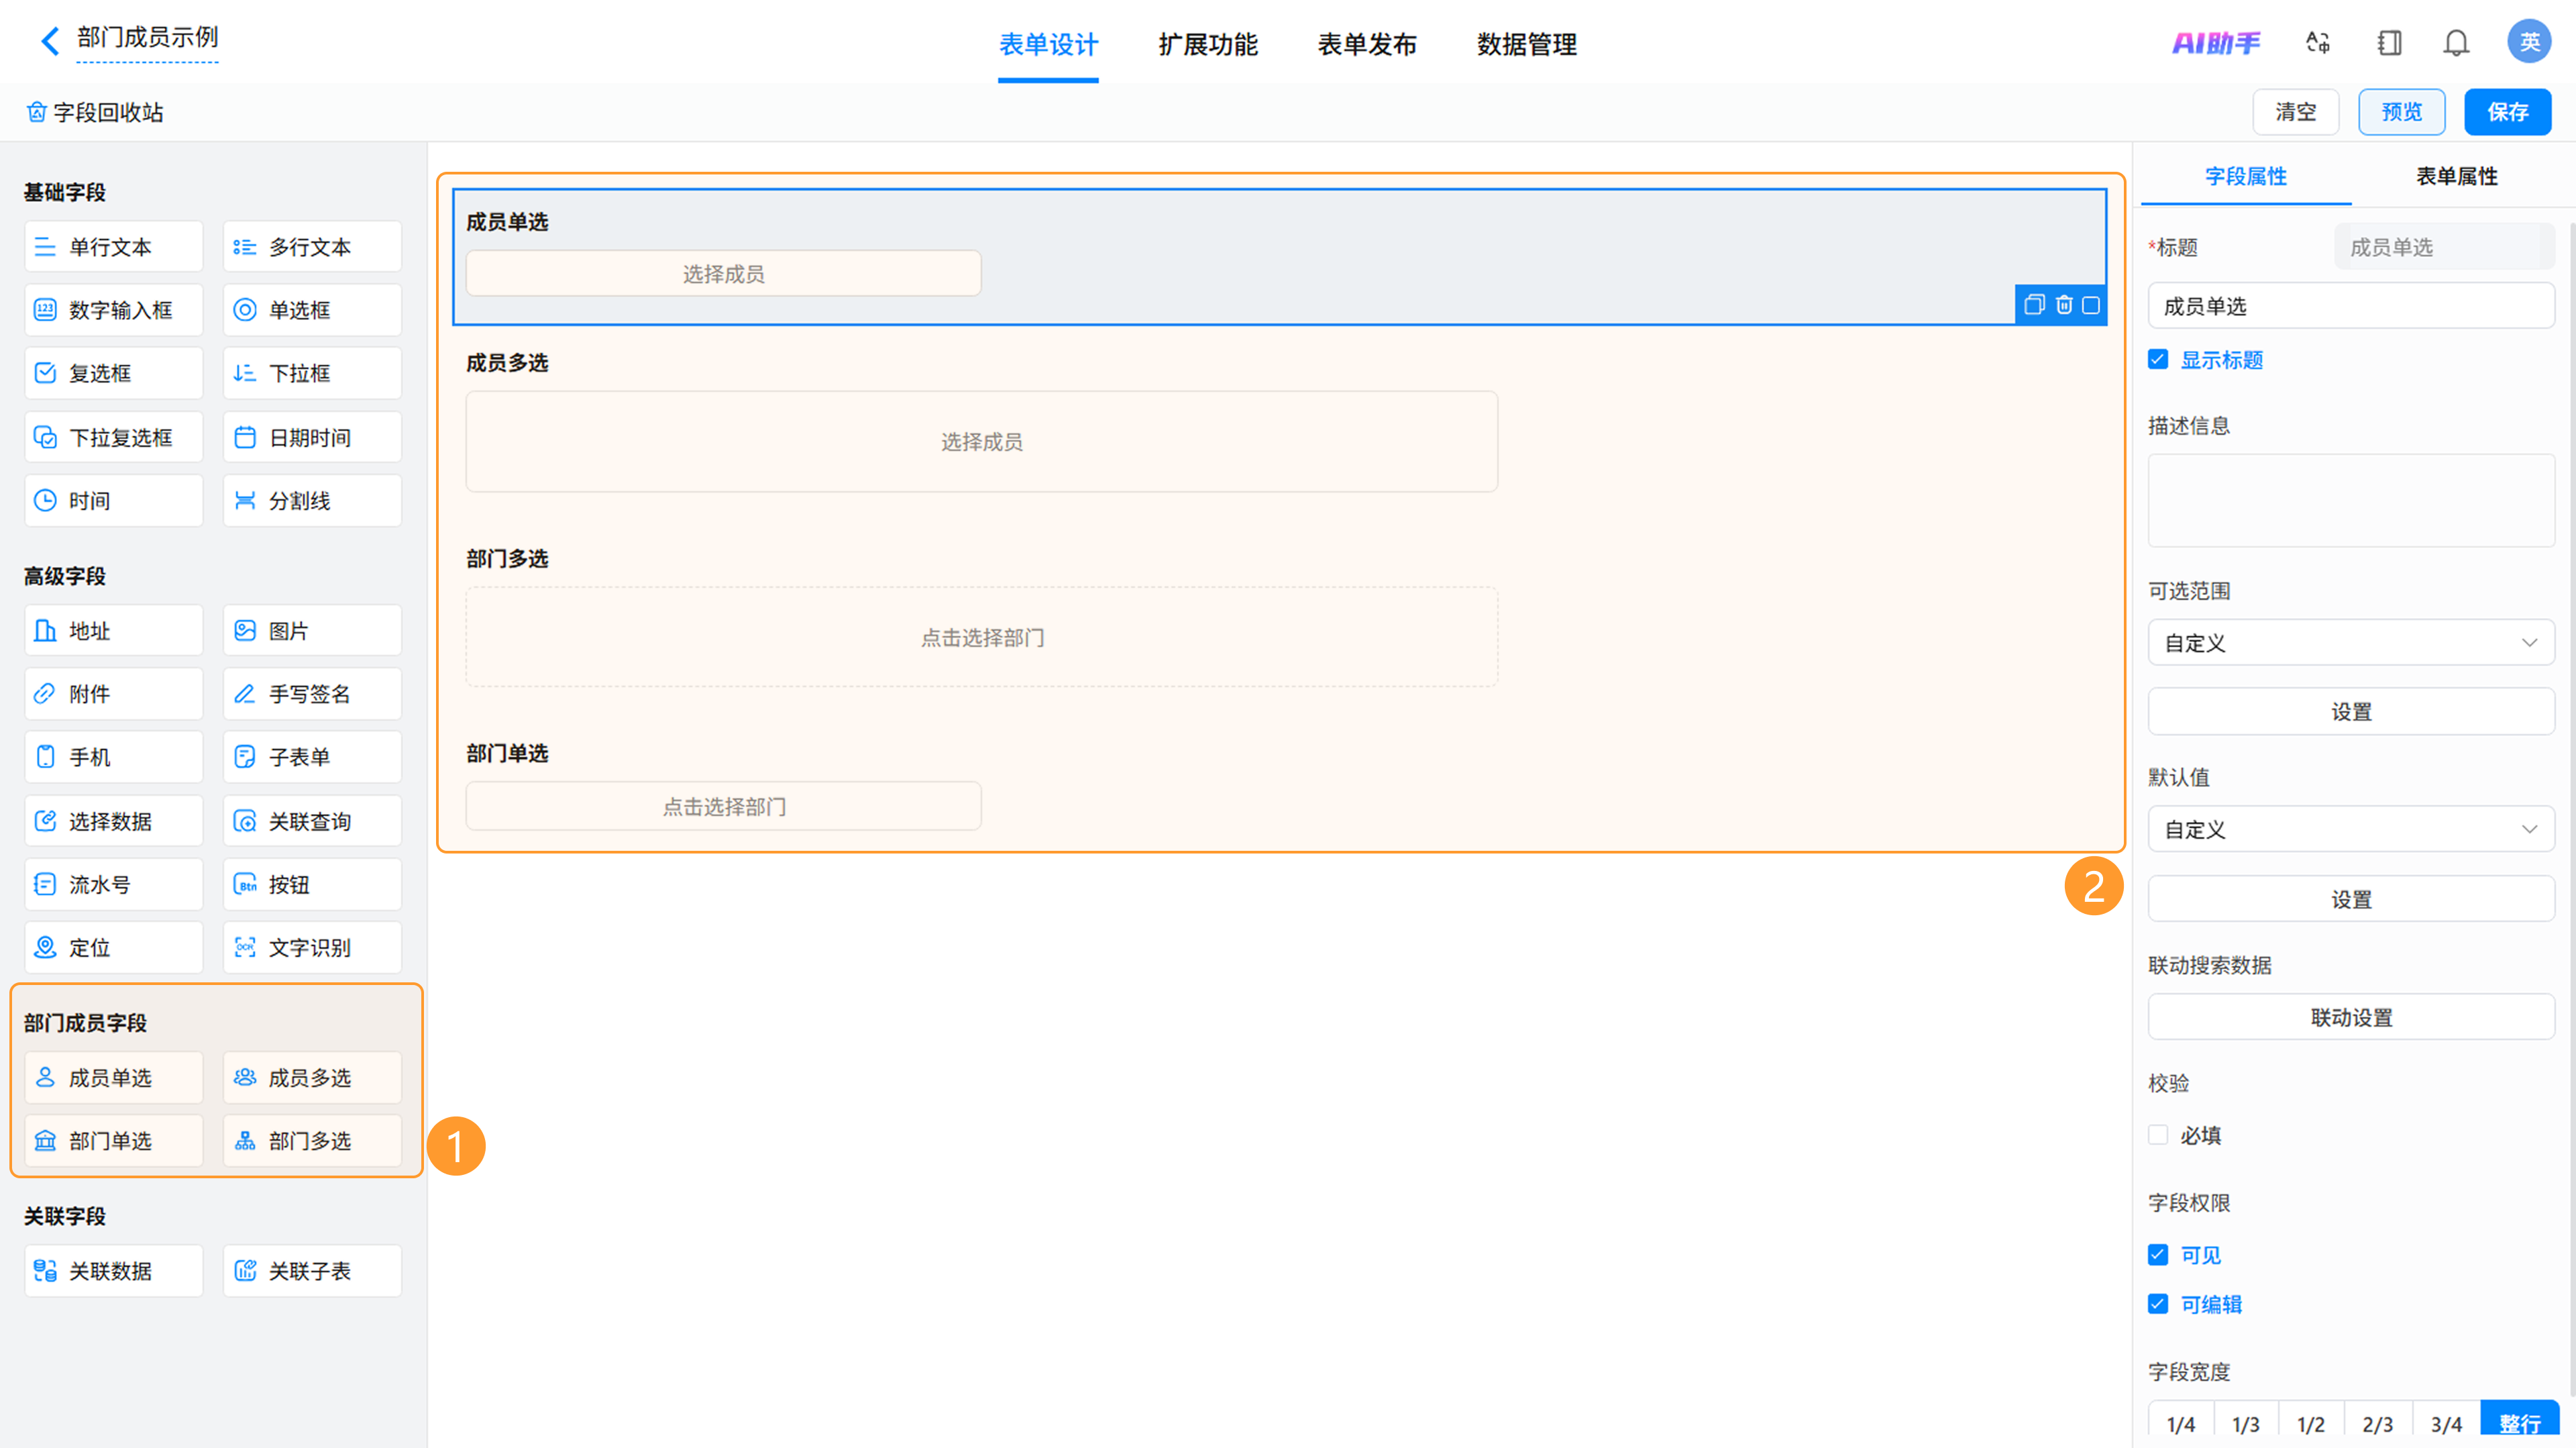Screen dimensions: 2576x1448
Task: Save the form with 保存
Action: (x=2507, y=112)
